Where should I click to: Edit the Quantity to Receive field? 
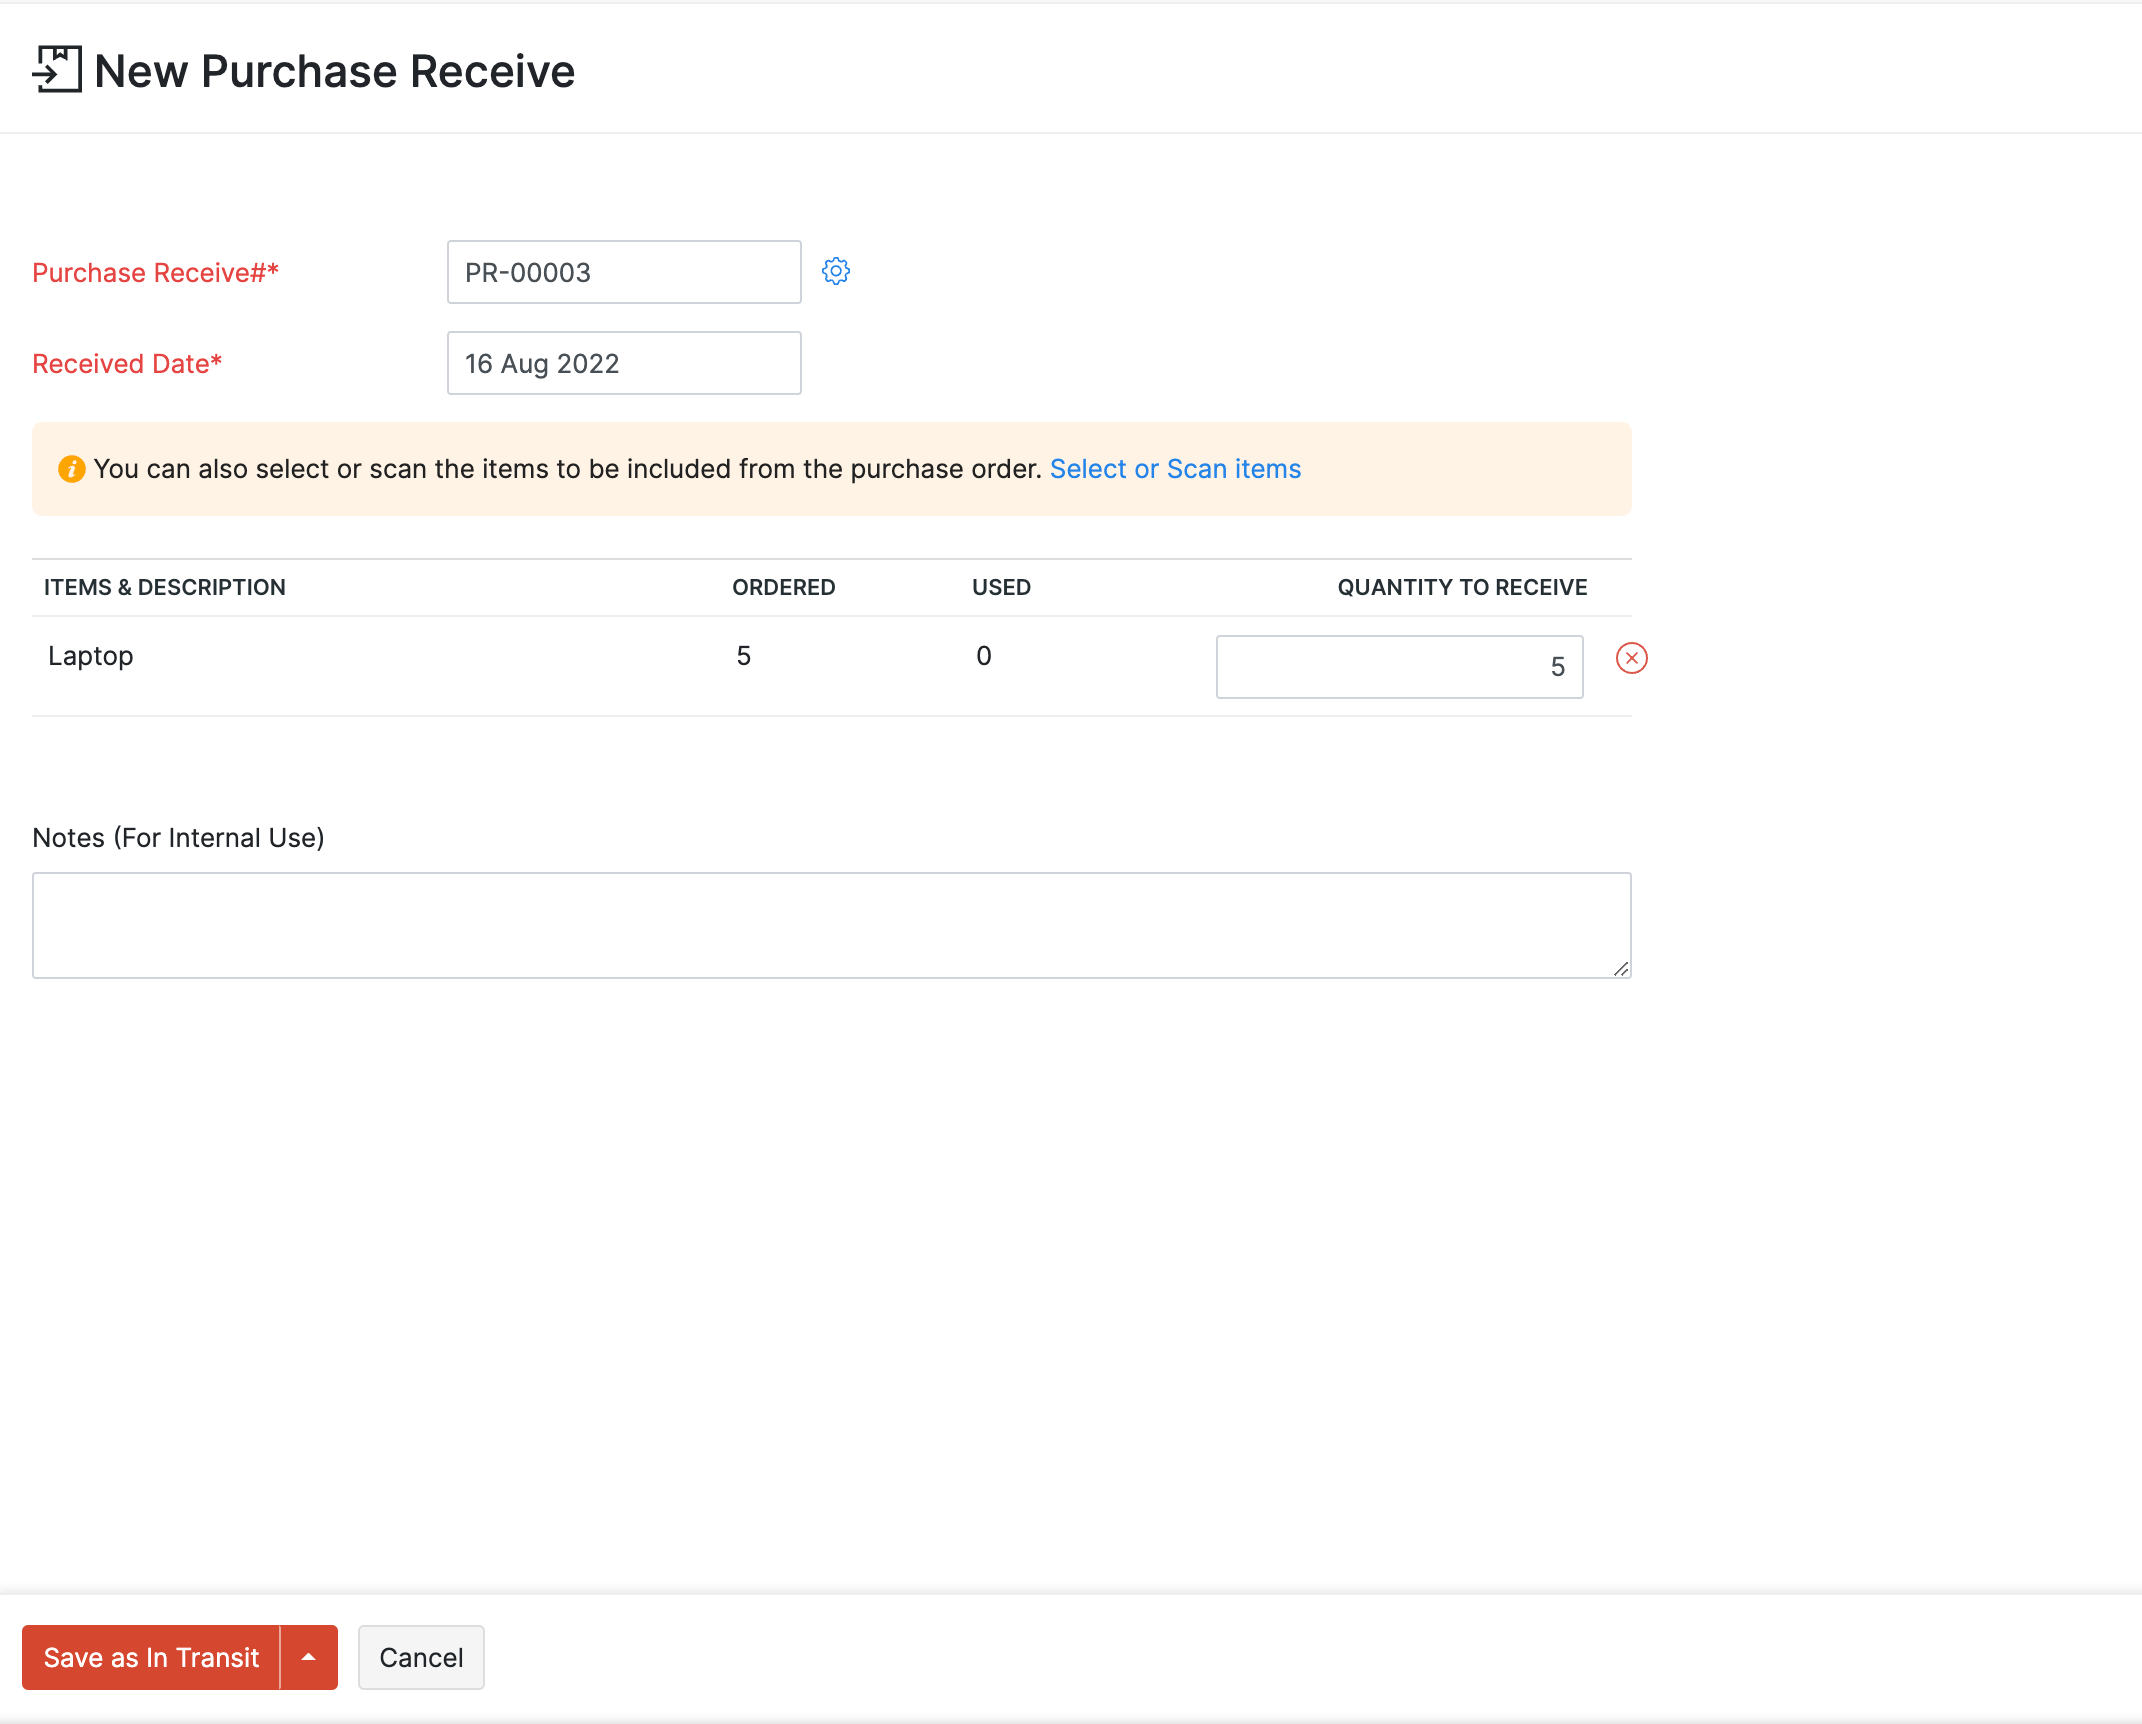tap(1399, 667)
